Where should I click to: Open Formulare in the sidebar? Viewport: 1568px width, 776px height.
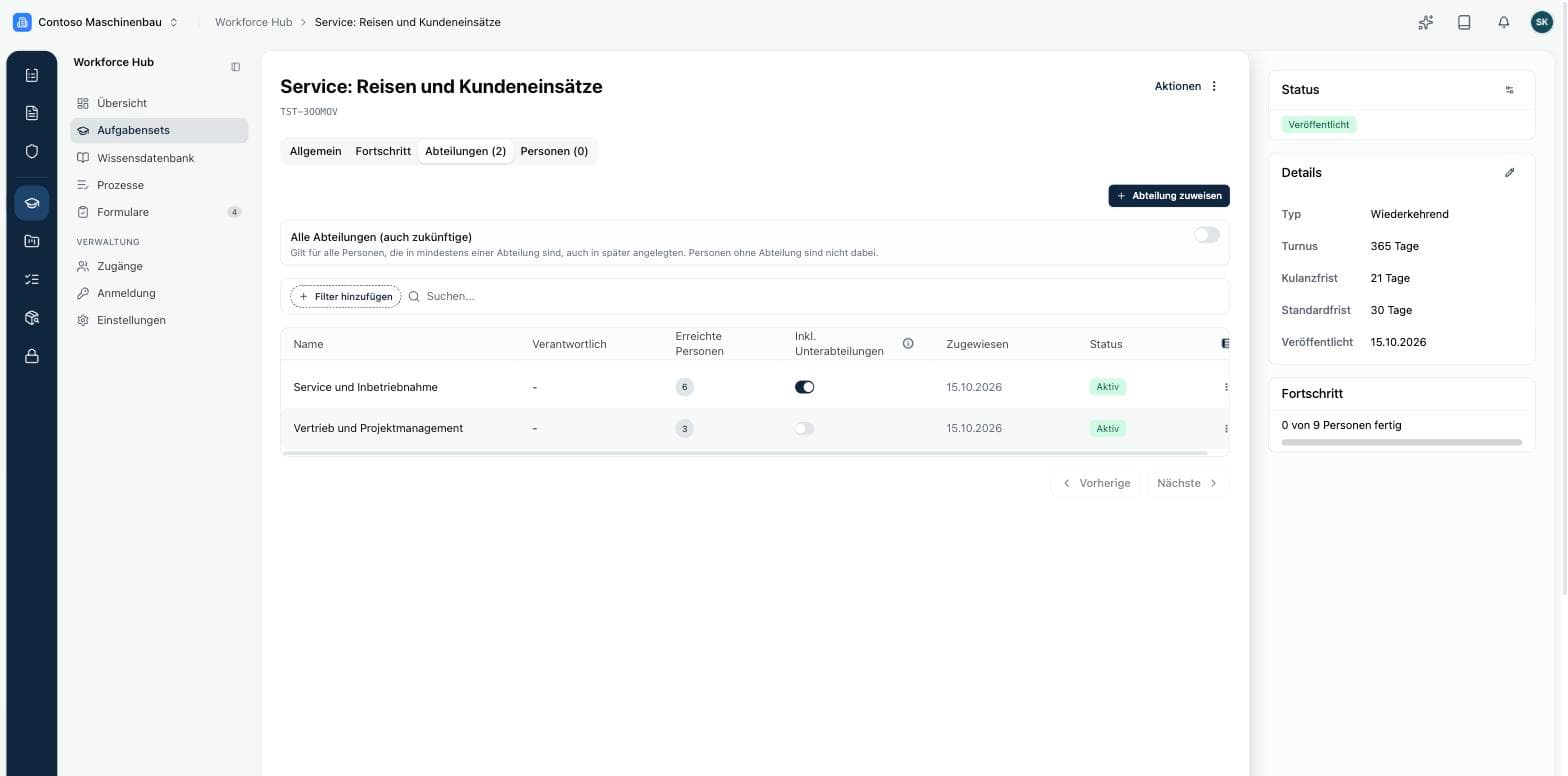[x=159, y=212]
